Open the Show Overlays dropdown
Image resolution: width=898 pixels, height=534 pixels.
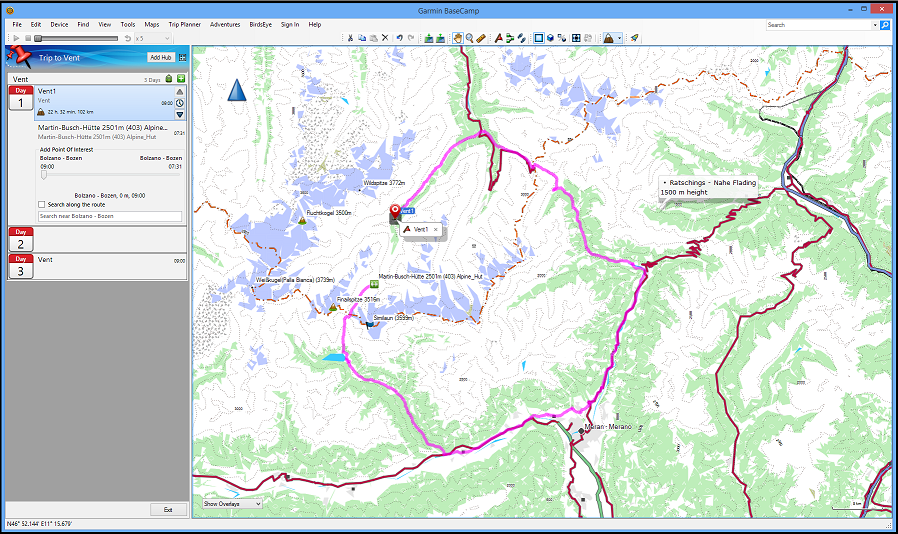pos(232,504)
